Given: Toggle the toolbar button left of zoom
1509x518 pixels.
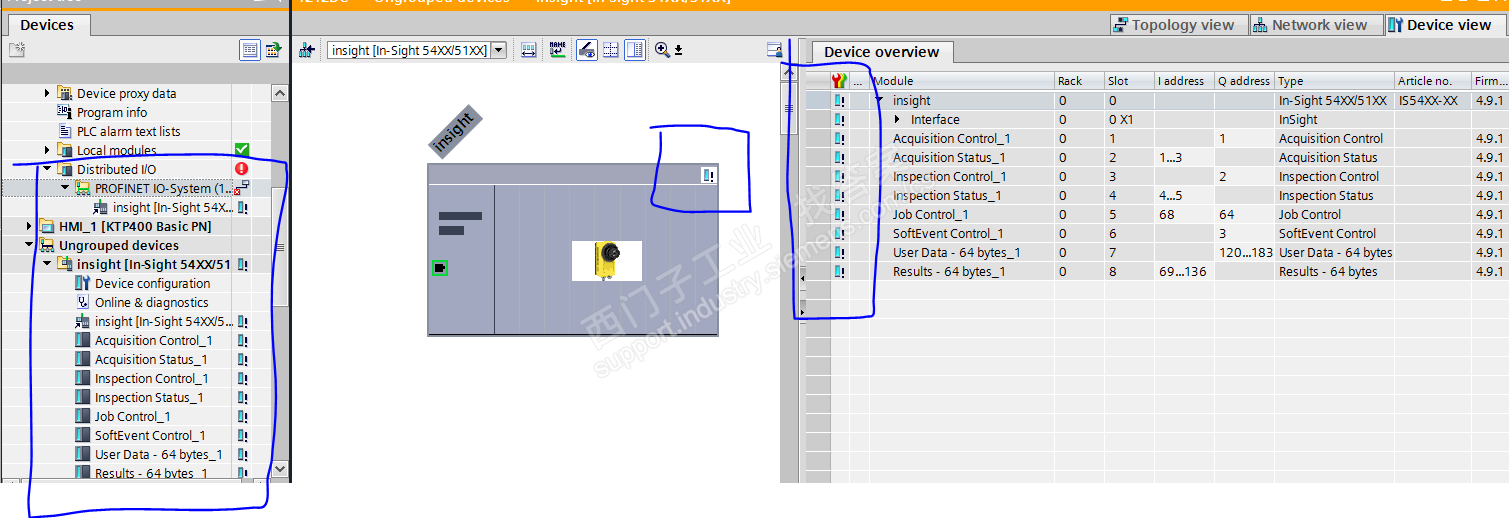Looking at the screenshot, I should 635,50.
